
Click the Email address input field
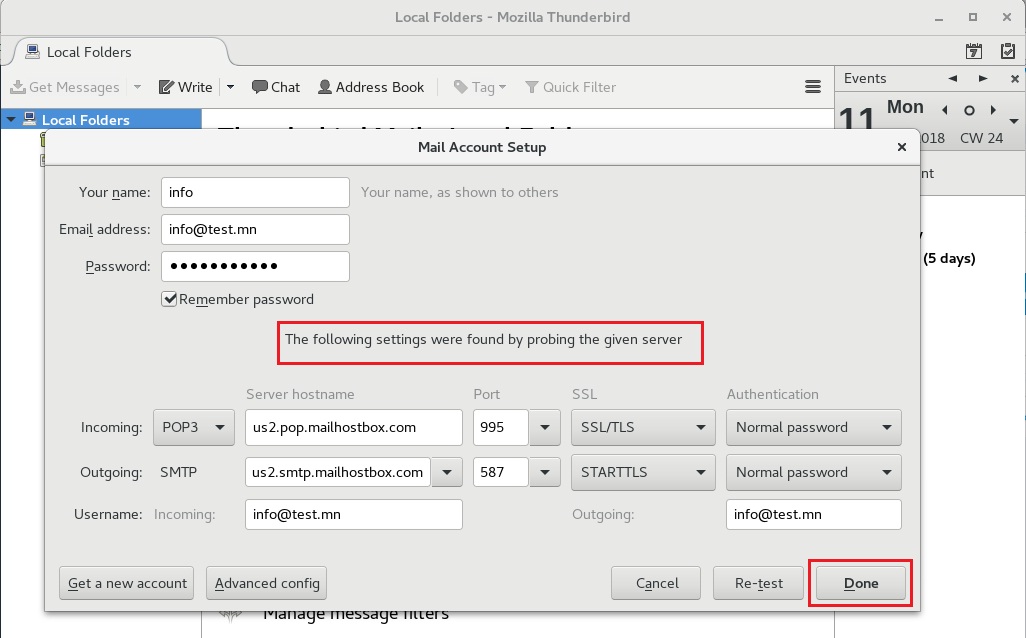coord(255,230)
